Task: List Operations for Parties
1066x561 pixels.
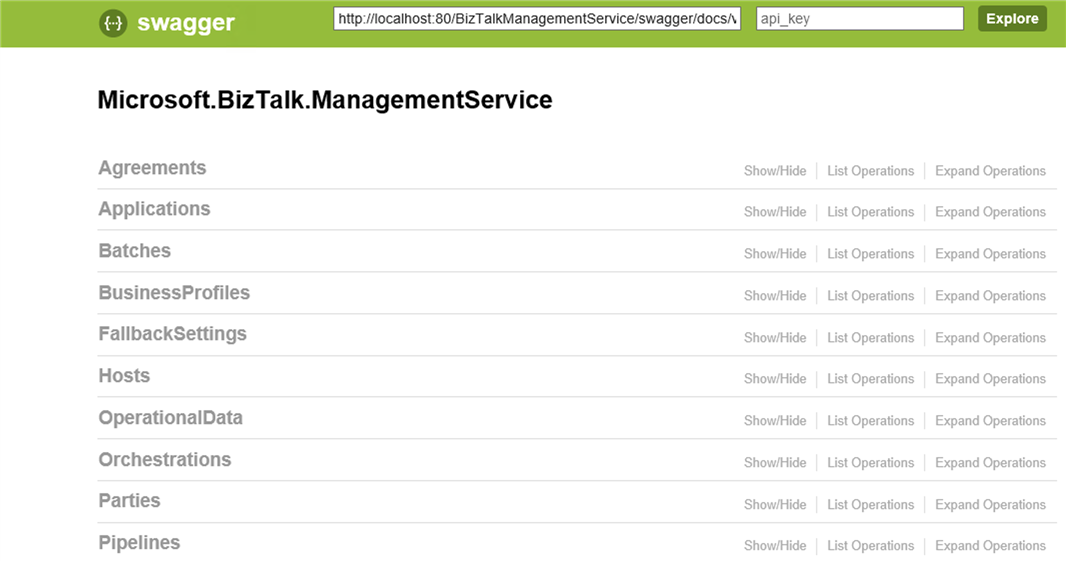Action: click(871, 505)
